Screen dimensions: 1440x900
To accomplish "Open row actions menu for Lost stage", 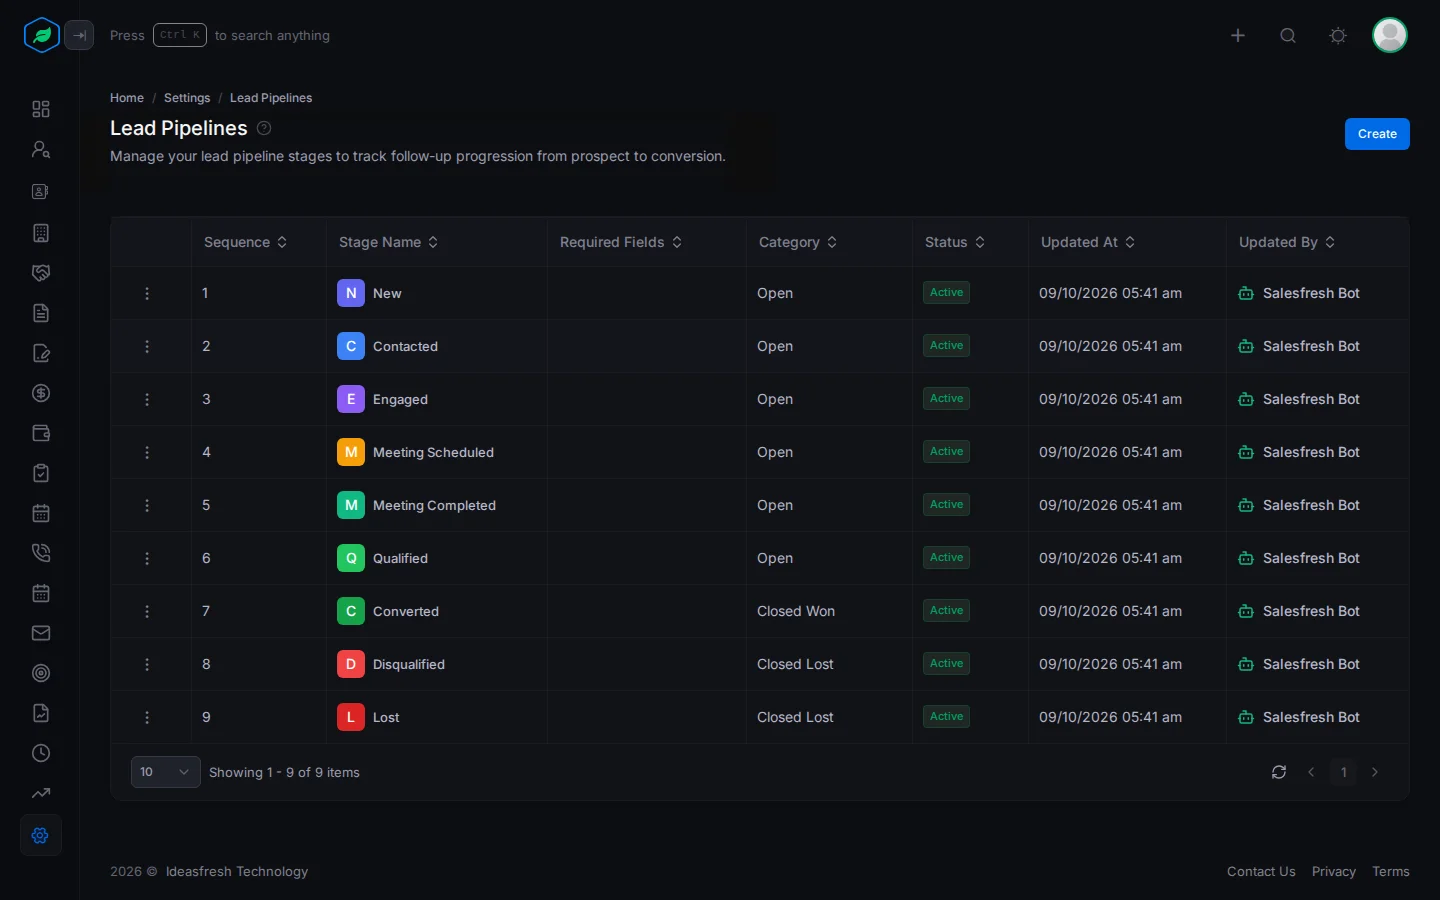I will (x=147, y=717).
